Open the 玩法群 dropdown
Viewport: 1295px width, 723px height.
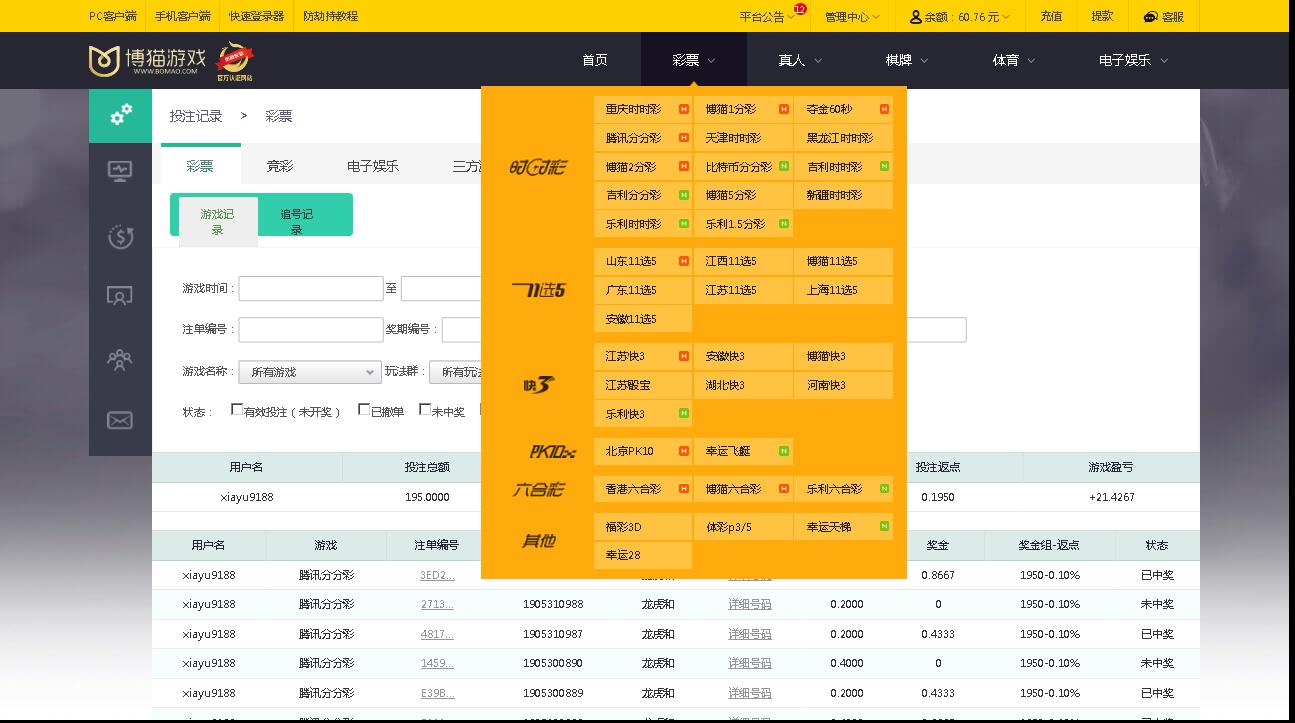[x=456, y=372]
